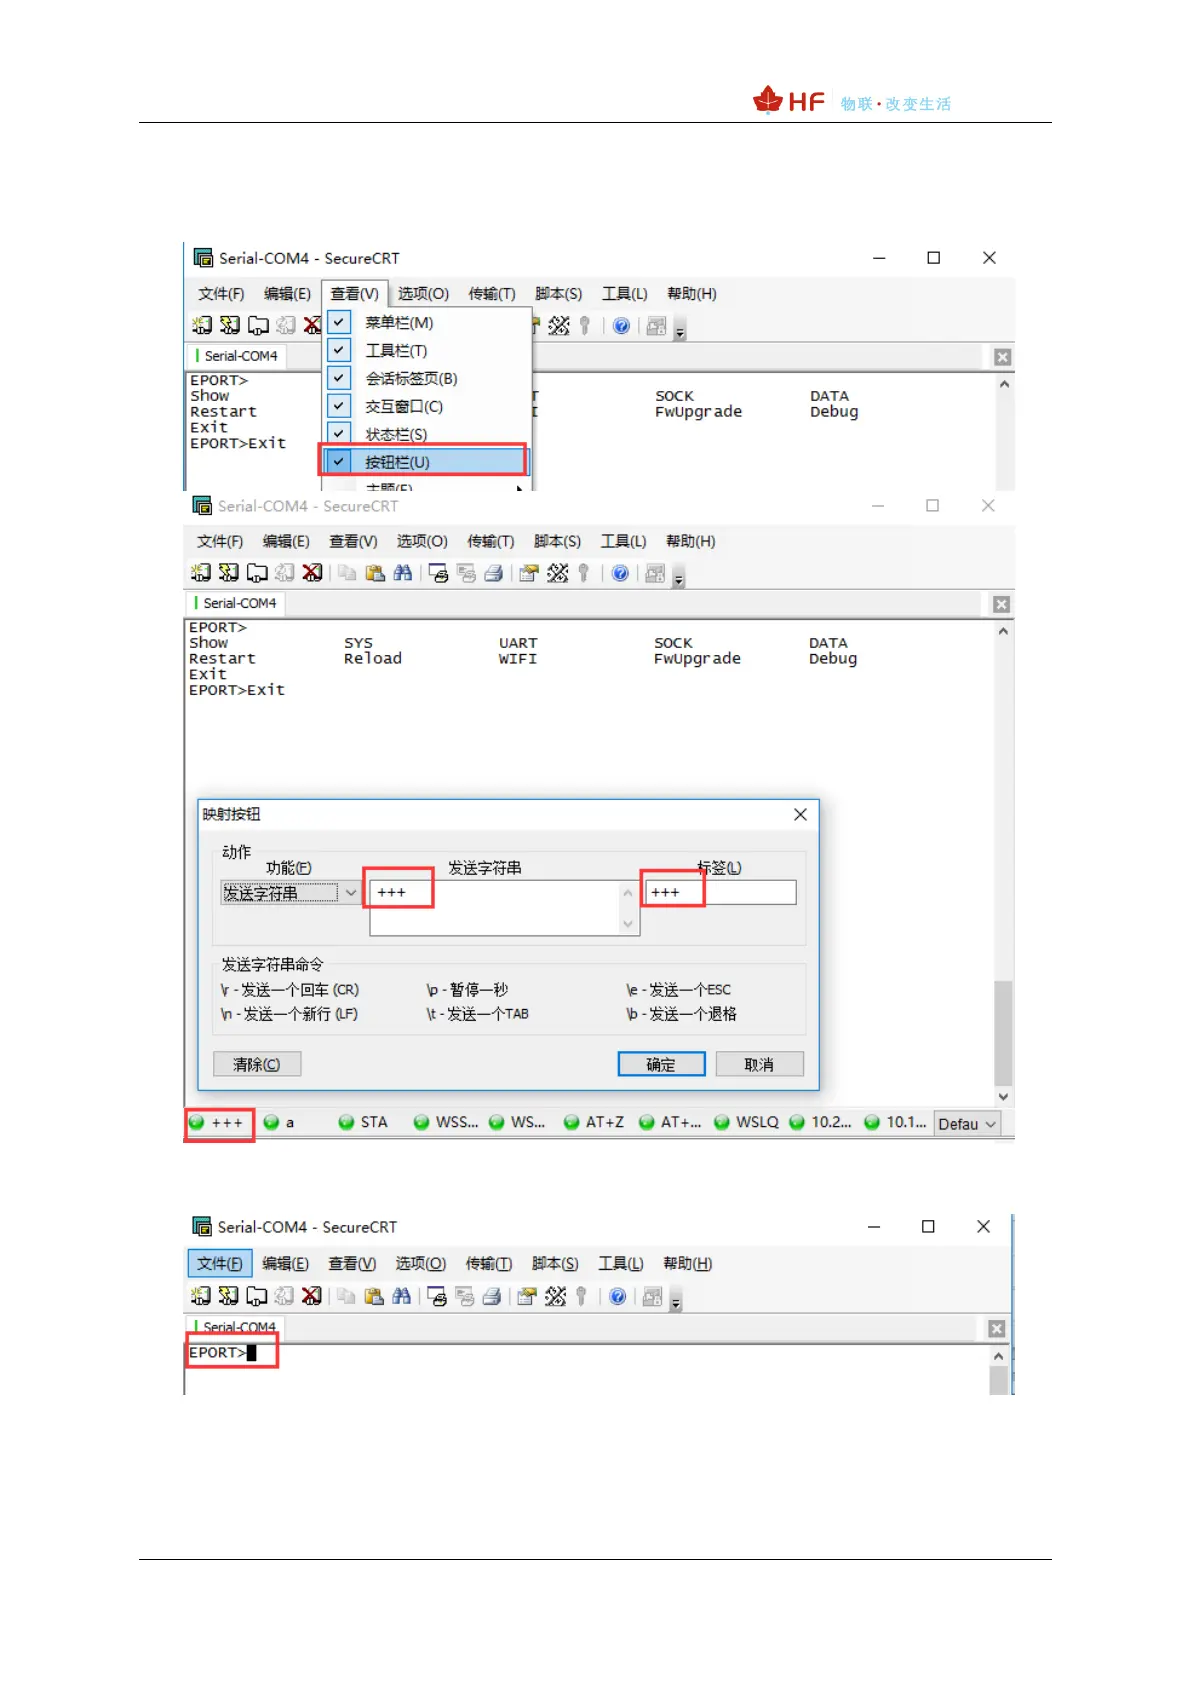Click blue Help icon in the open 查看 menu window toolbar

click(621, 326)
